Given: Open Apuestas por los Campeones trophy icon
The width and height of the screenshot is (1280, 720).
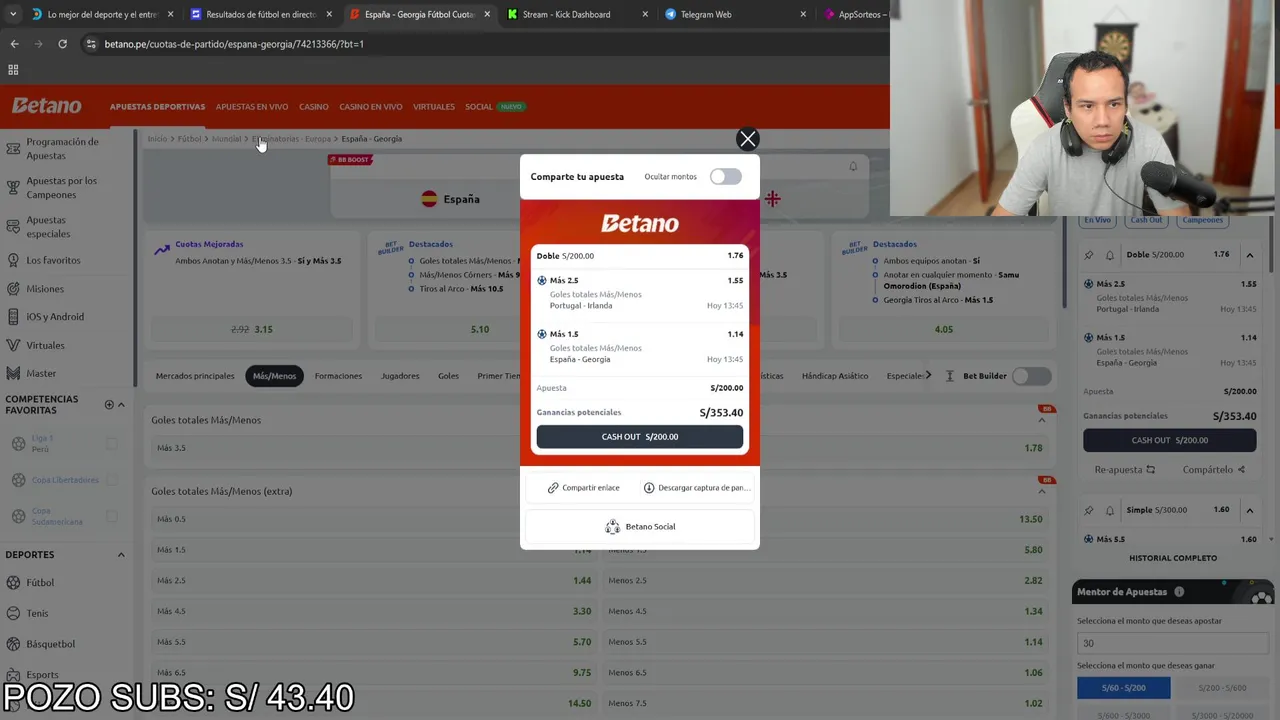Looking at the screenshot, I should [x=13, y=188].
